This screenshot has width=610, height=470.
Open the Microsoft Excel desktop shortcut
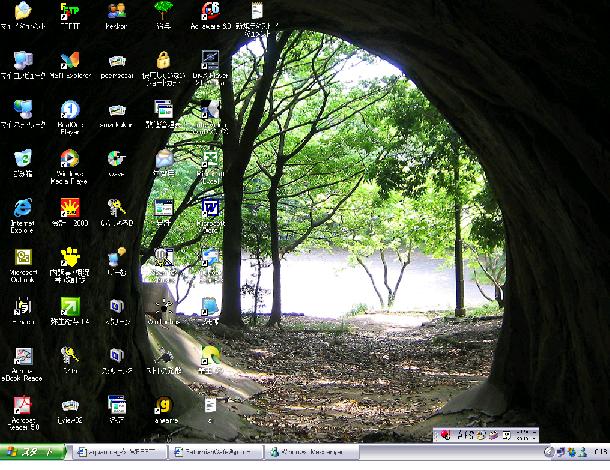[x=211, y=160]
